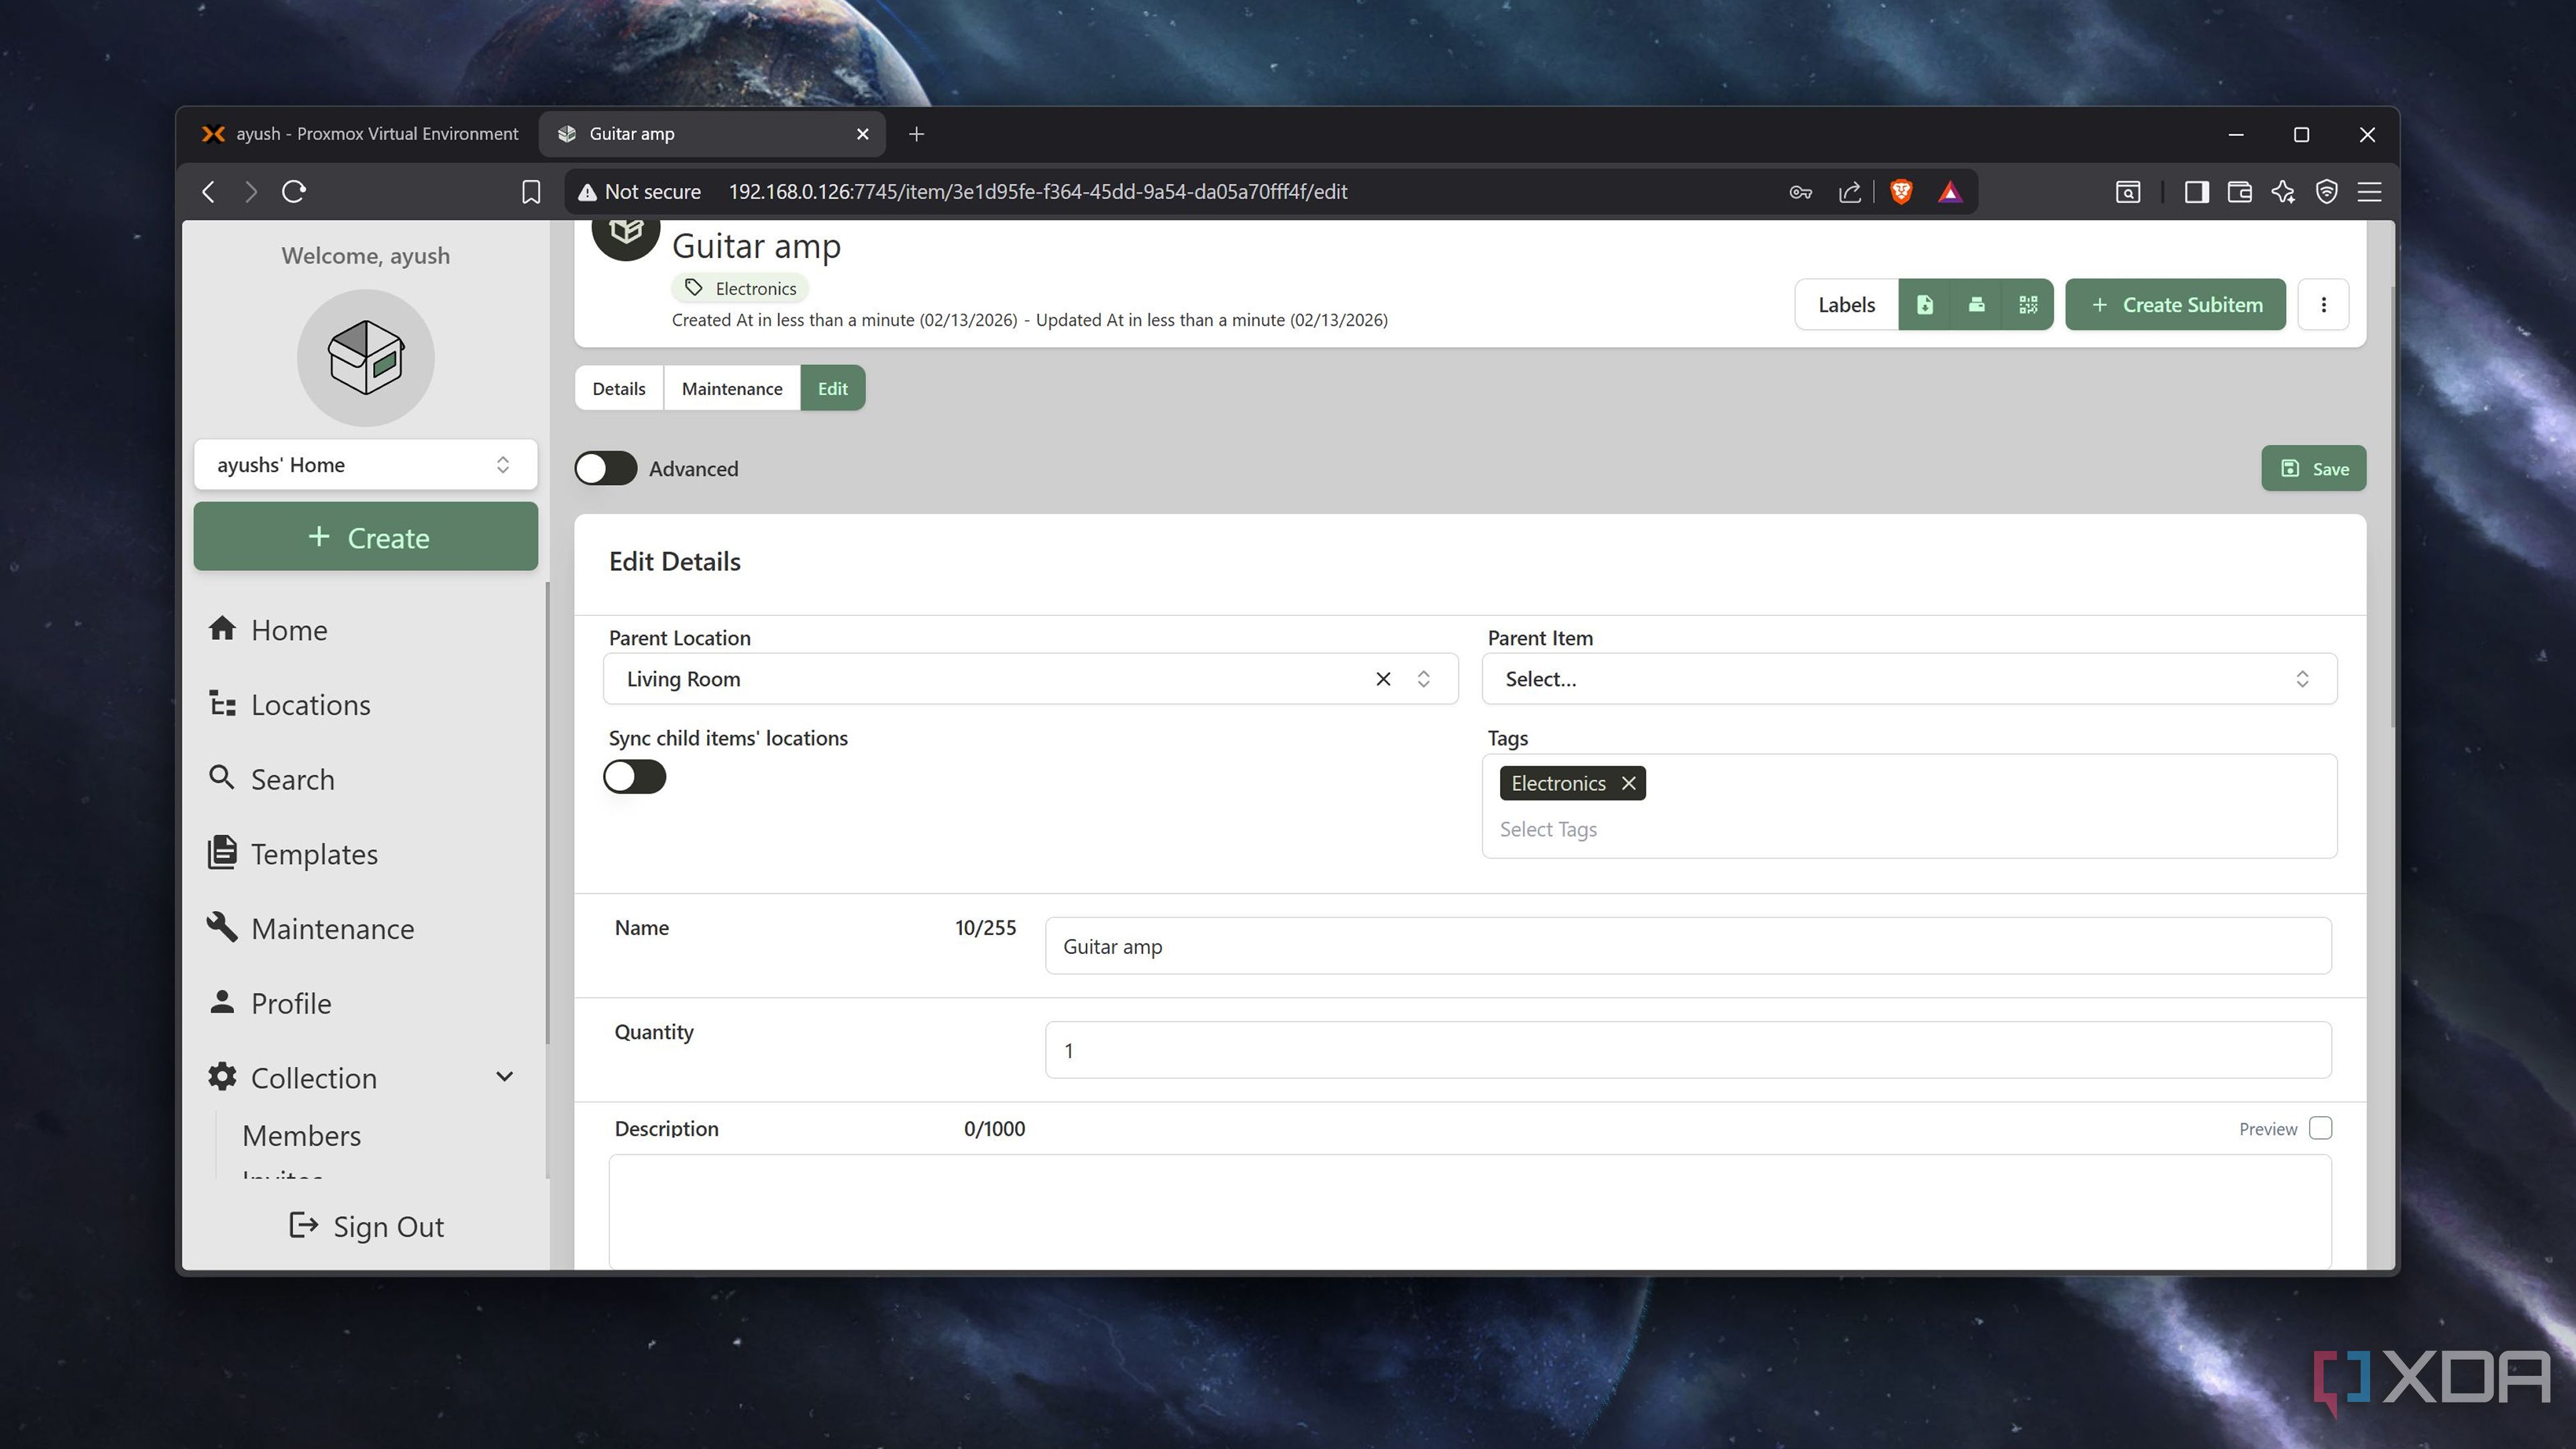
Task: Select the Edit tab
Action: point(833,388)
